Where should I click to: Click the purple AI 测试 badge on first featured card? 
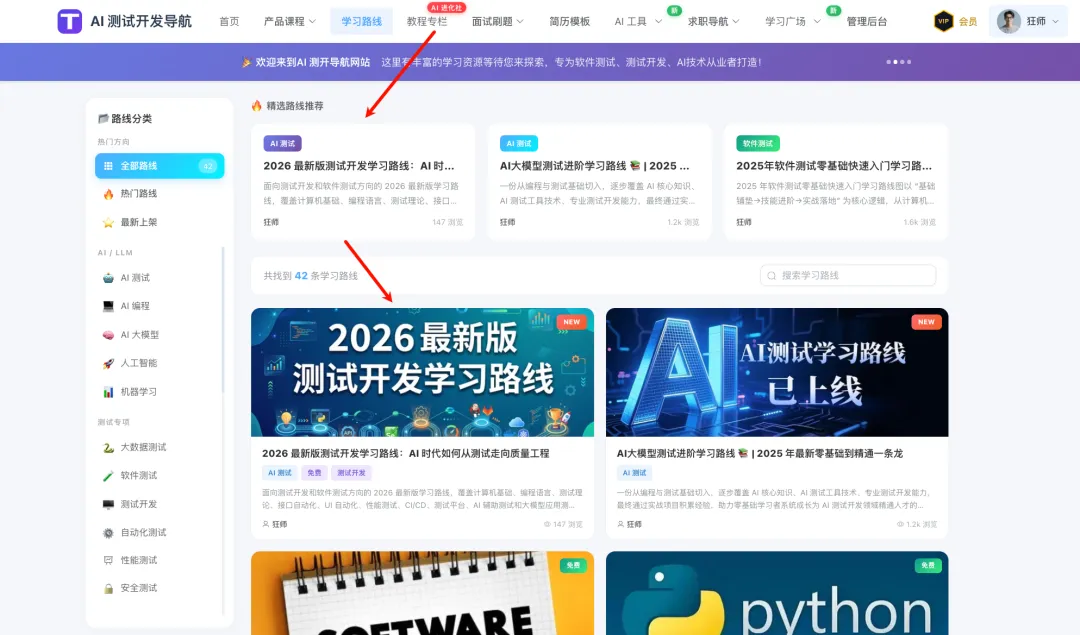point(282,143)
